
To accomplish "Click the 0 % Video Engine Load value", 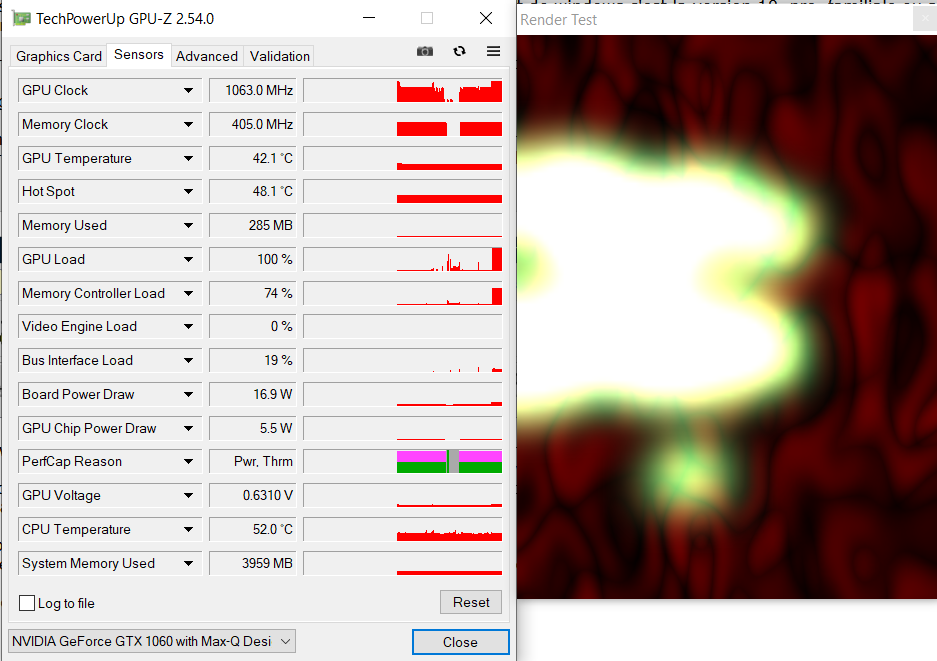I will pyautogui.click(x=253, y=326).
